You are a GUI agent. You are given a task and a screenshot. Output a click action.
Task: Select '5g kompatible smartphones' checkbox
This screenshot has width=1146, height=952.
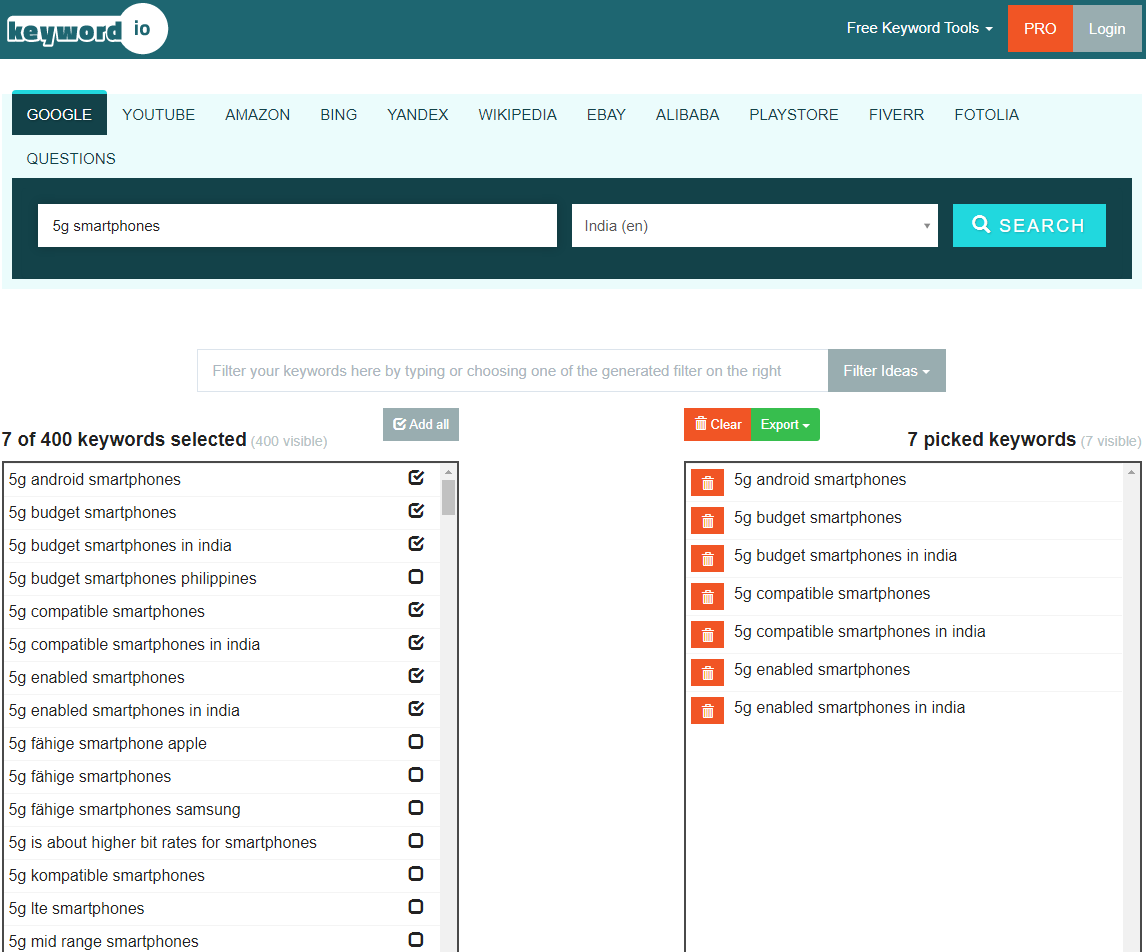pos(416,874)
